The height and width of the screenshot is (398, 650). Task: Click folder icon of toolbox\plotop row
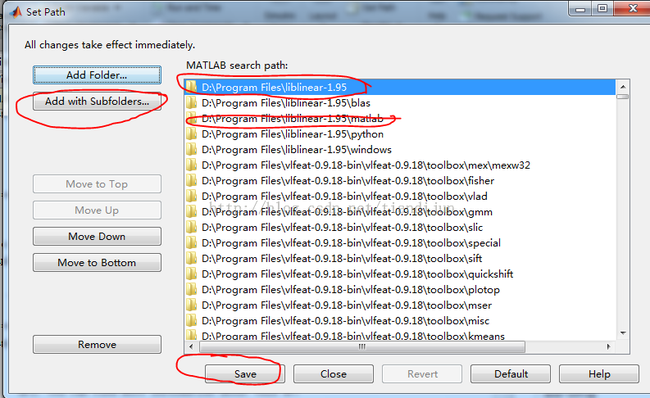coord(192,289)
